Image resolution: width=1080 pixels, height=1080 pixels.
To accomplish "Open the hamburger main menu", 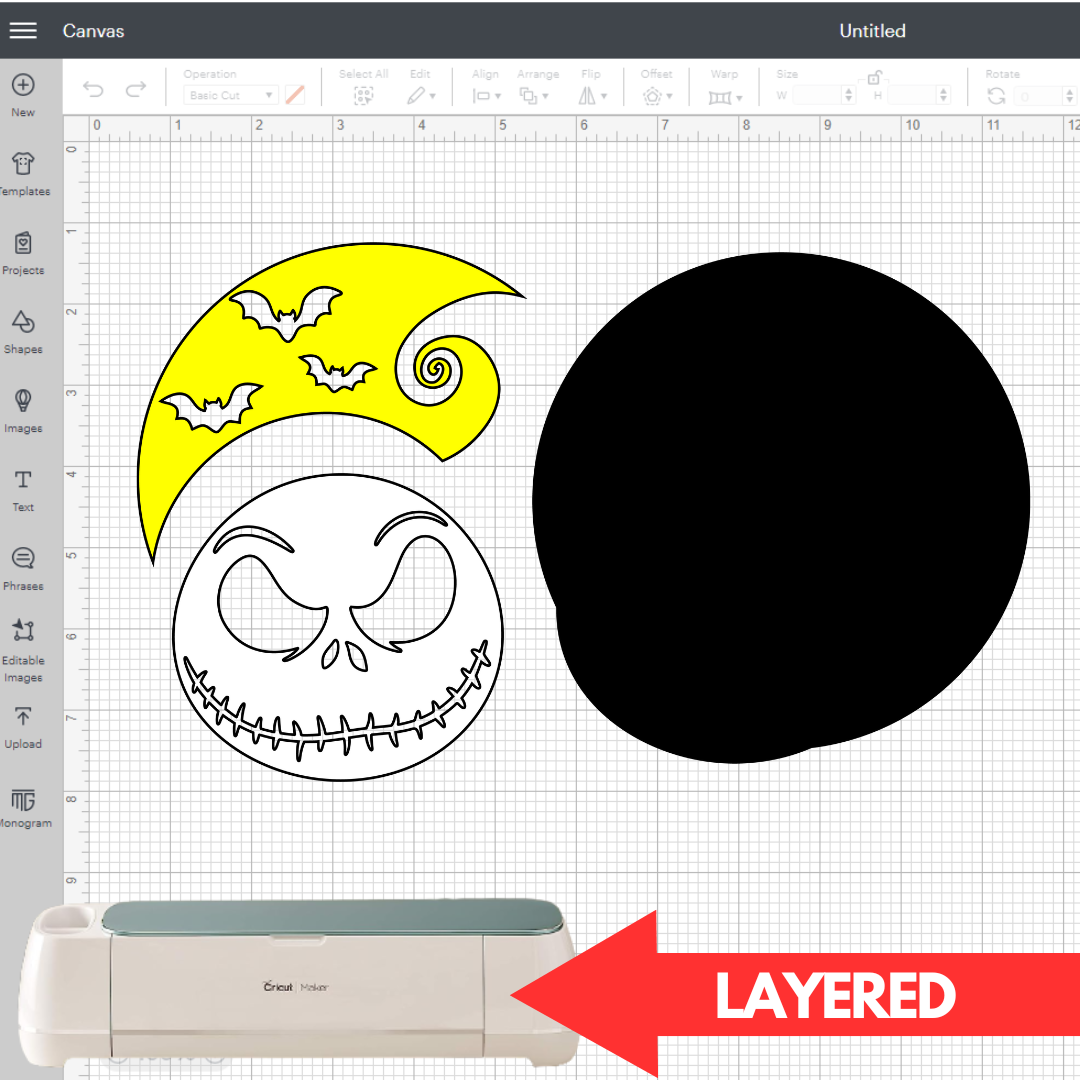I will (x=23, y=30).
